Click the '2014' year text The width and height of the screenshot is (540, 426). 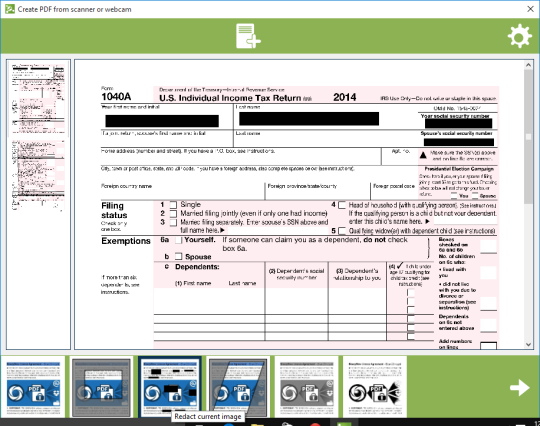(x=344, y=97)
